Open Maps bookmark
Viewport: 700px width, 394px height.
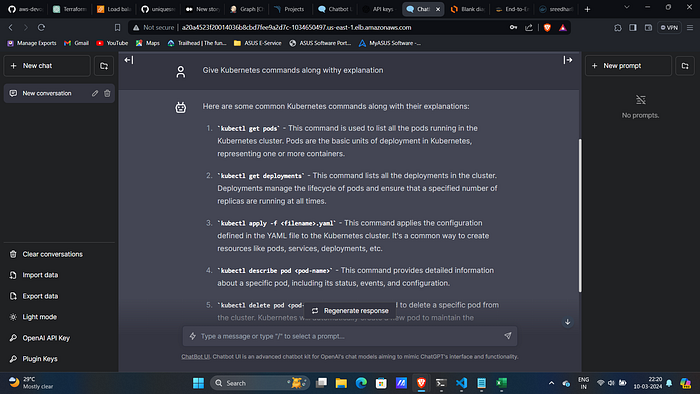[x=148, y=43]
